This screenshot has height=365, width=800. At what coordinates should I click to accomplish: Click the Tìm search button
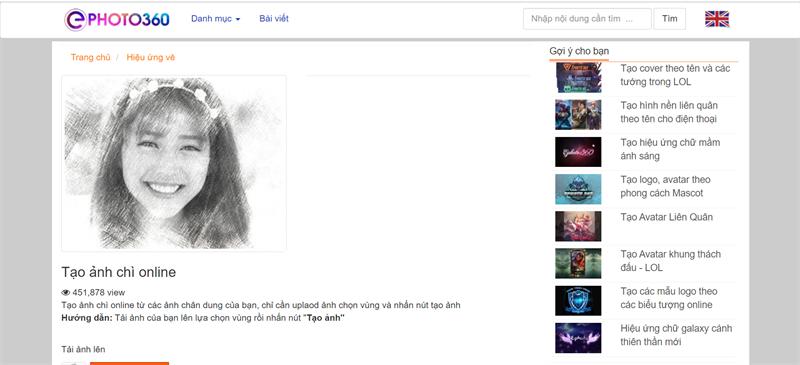click(669, 19)
